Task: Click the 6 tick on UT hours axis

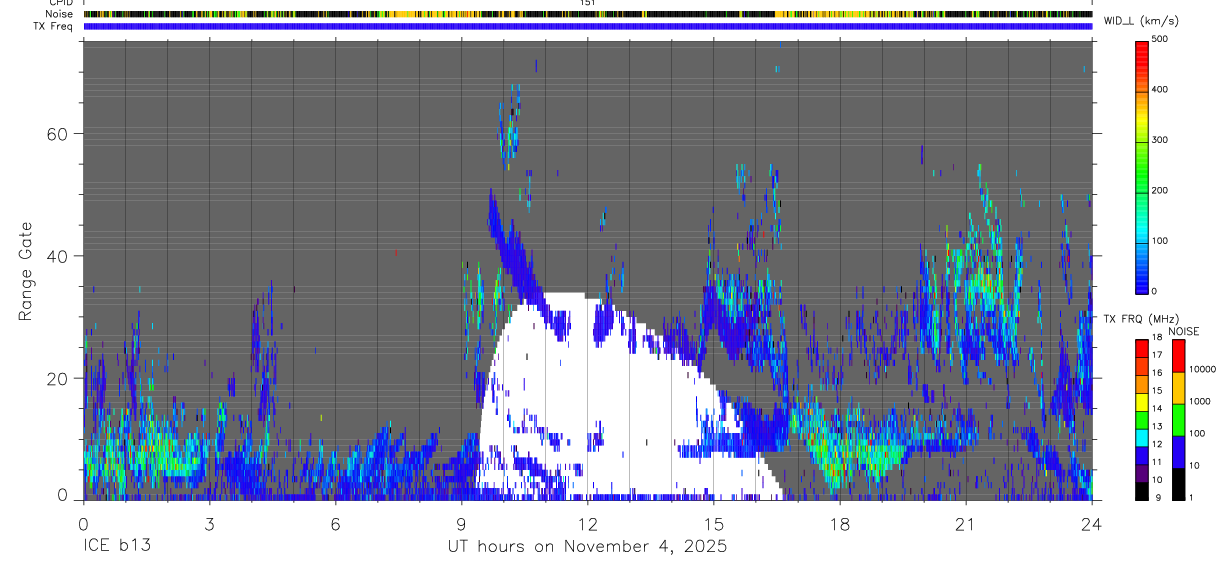Action: pyautogui.click(x=335, y=524)
